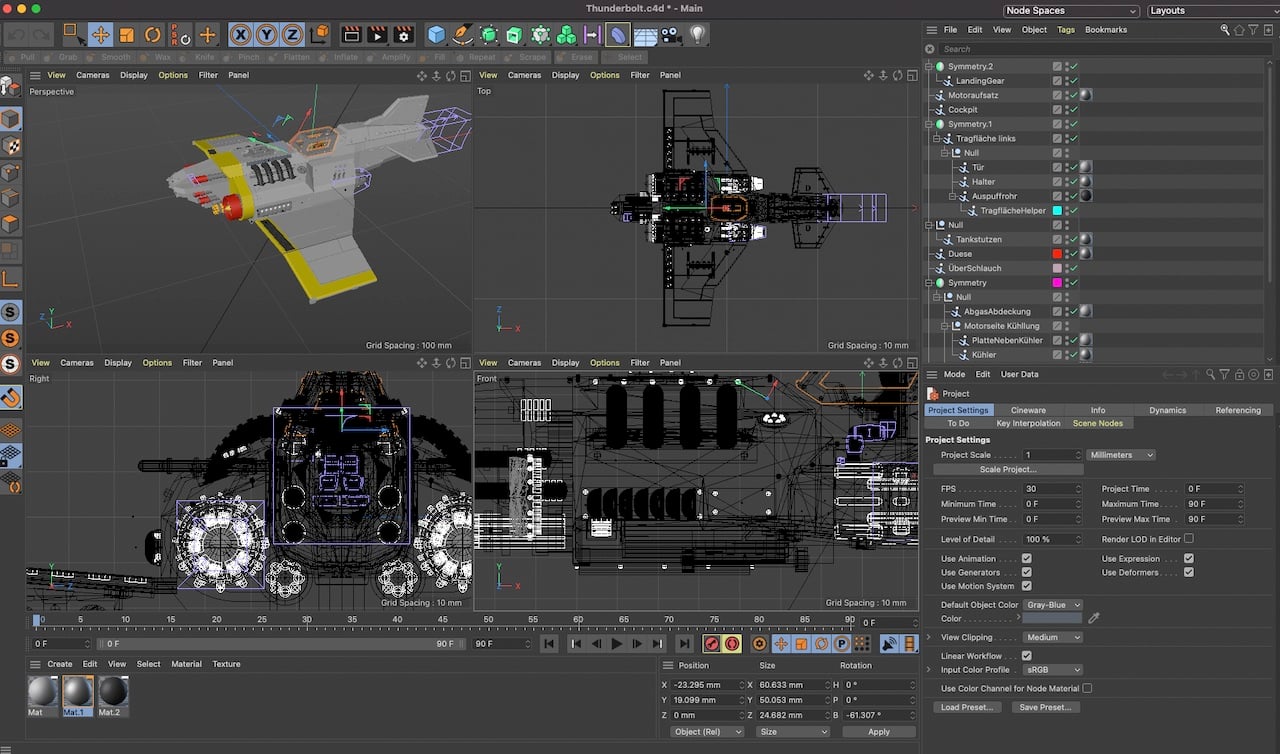Click Apply in Coordinates manager
This screenshot has height=754, width=1280.
[878, 732]
